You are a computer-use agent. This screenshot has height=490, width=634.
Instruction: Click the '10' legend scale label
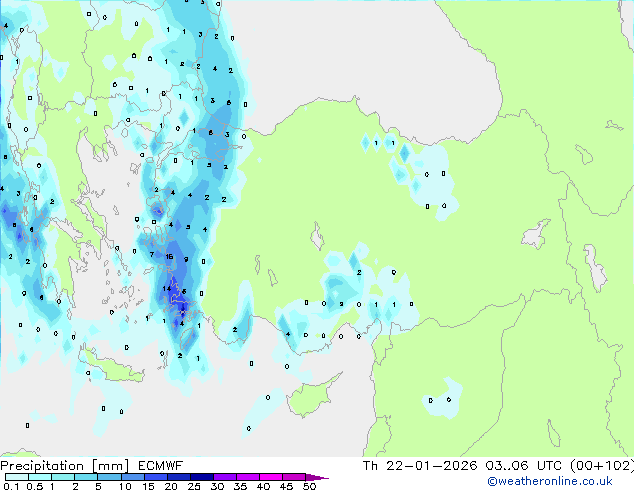point(125,486)
